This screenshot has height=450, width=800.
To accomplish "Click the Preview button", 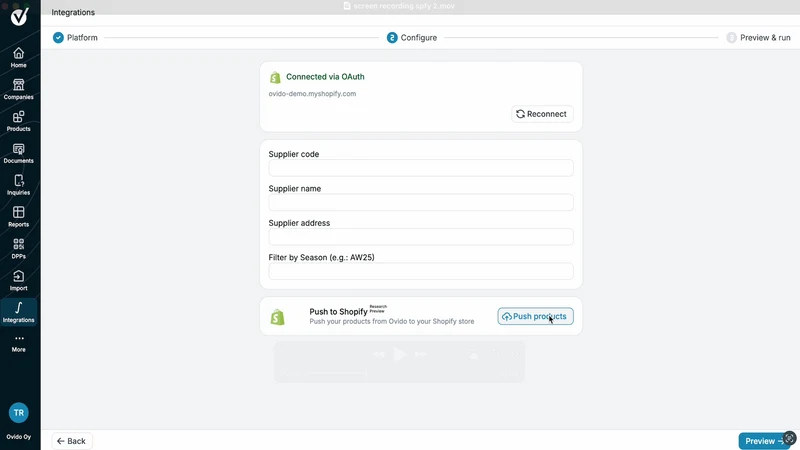I will pos(764,441).
